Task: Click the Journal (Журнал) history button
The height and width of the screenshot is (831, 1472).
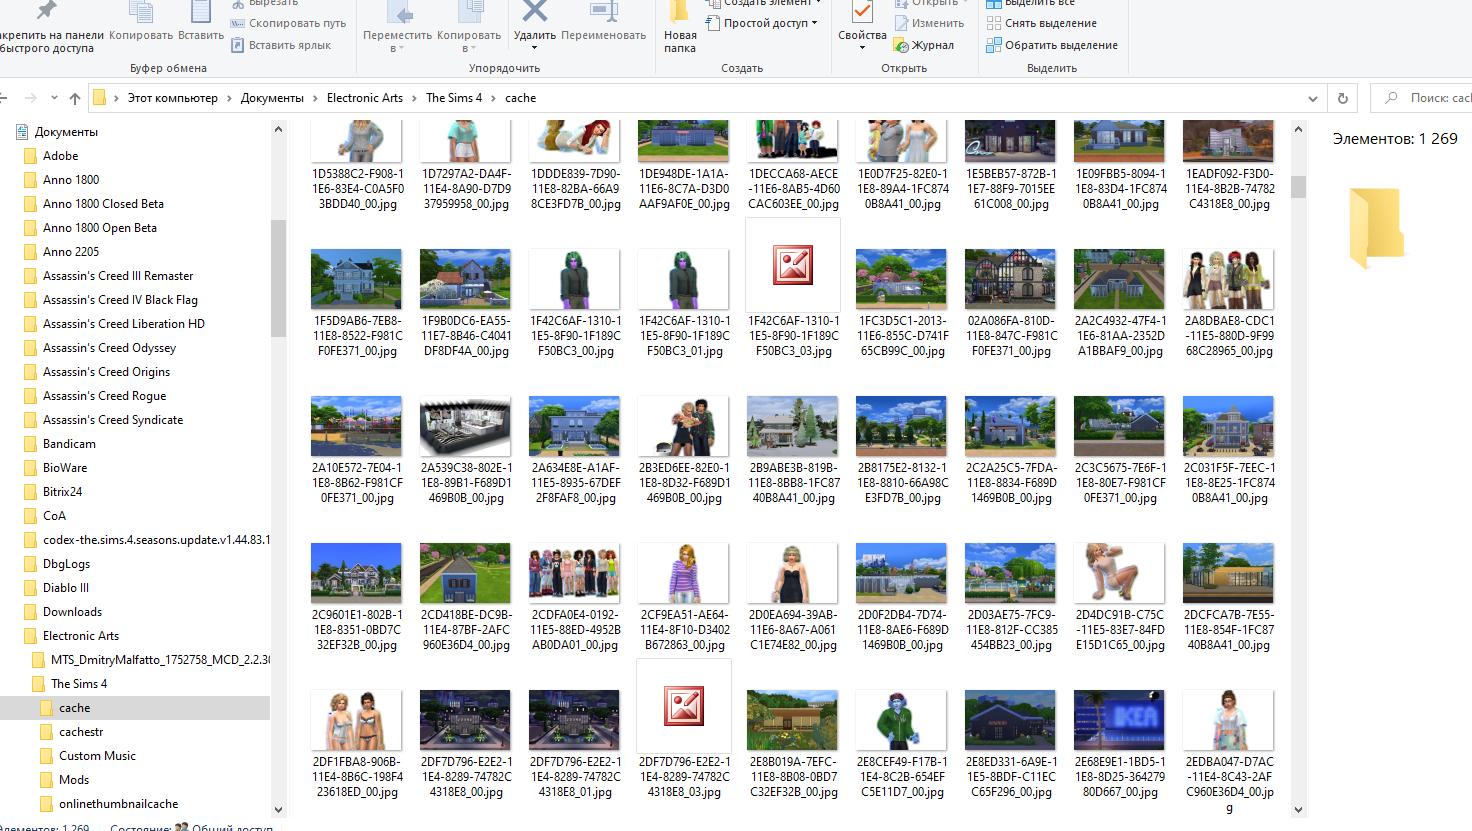Action: coord(924,45)
